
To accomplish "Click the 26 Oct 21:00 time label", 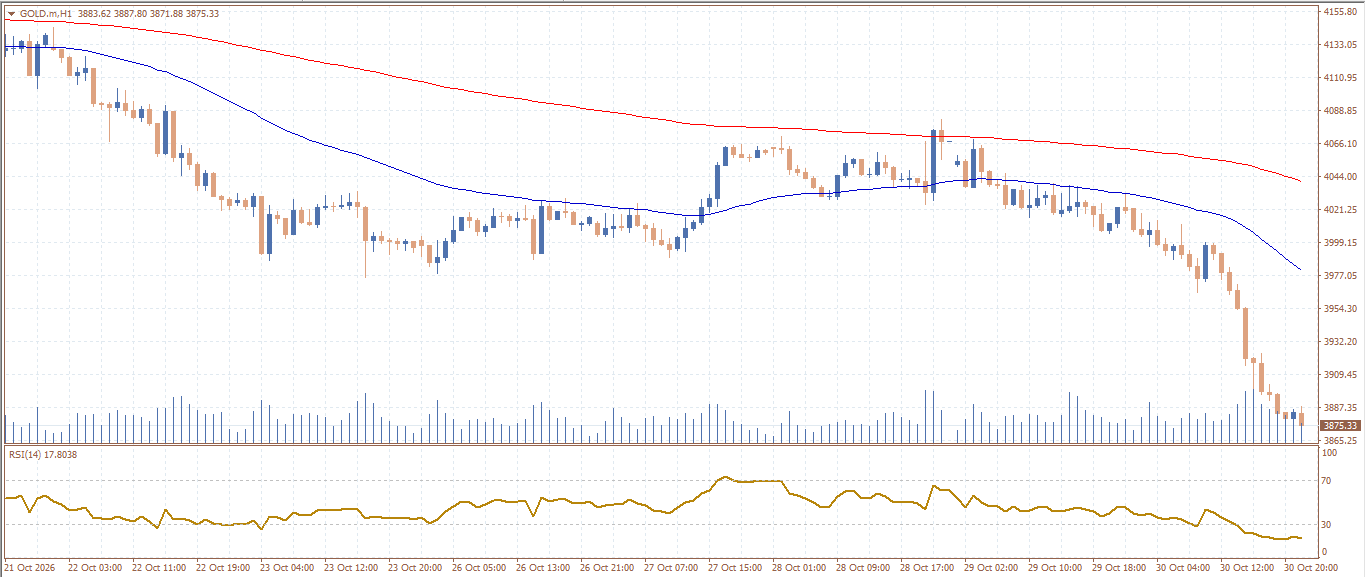I will coord(607,568).
